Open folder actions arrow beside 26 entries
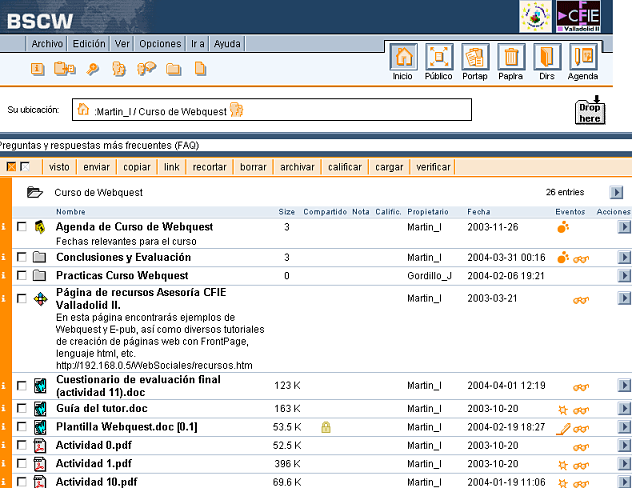This screenshot has width=632, height=488. 616,192
